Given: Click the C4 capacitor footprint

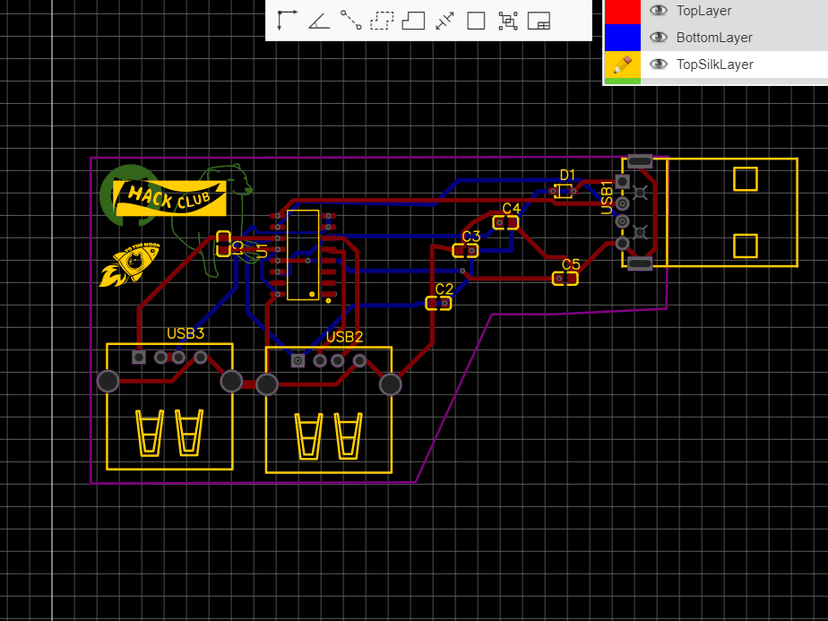Looking at the screenshot, I should (x=505, y=223).
